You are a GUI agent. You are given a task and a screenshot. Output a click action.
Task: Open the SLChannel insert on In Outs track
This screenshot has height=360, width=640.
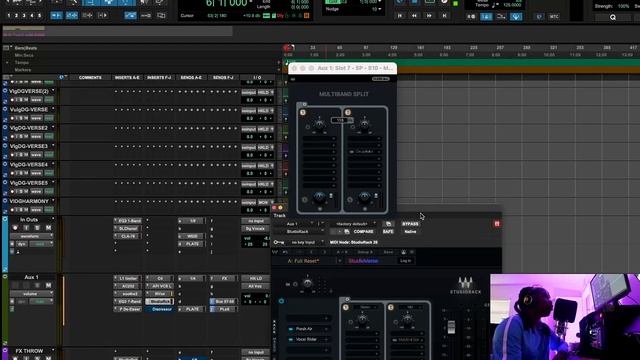point(128,229)
